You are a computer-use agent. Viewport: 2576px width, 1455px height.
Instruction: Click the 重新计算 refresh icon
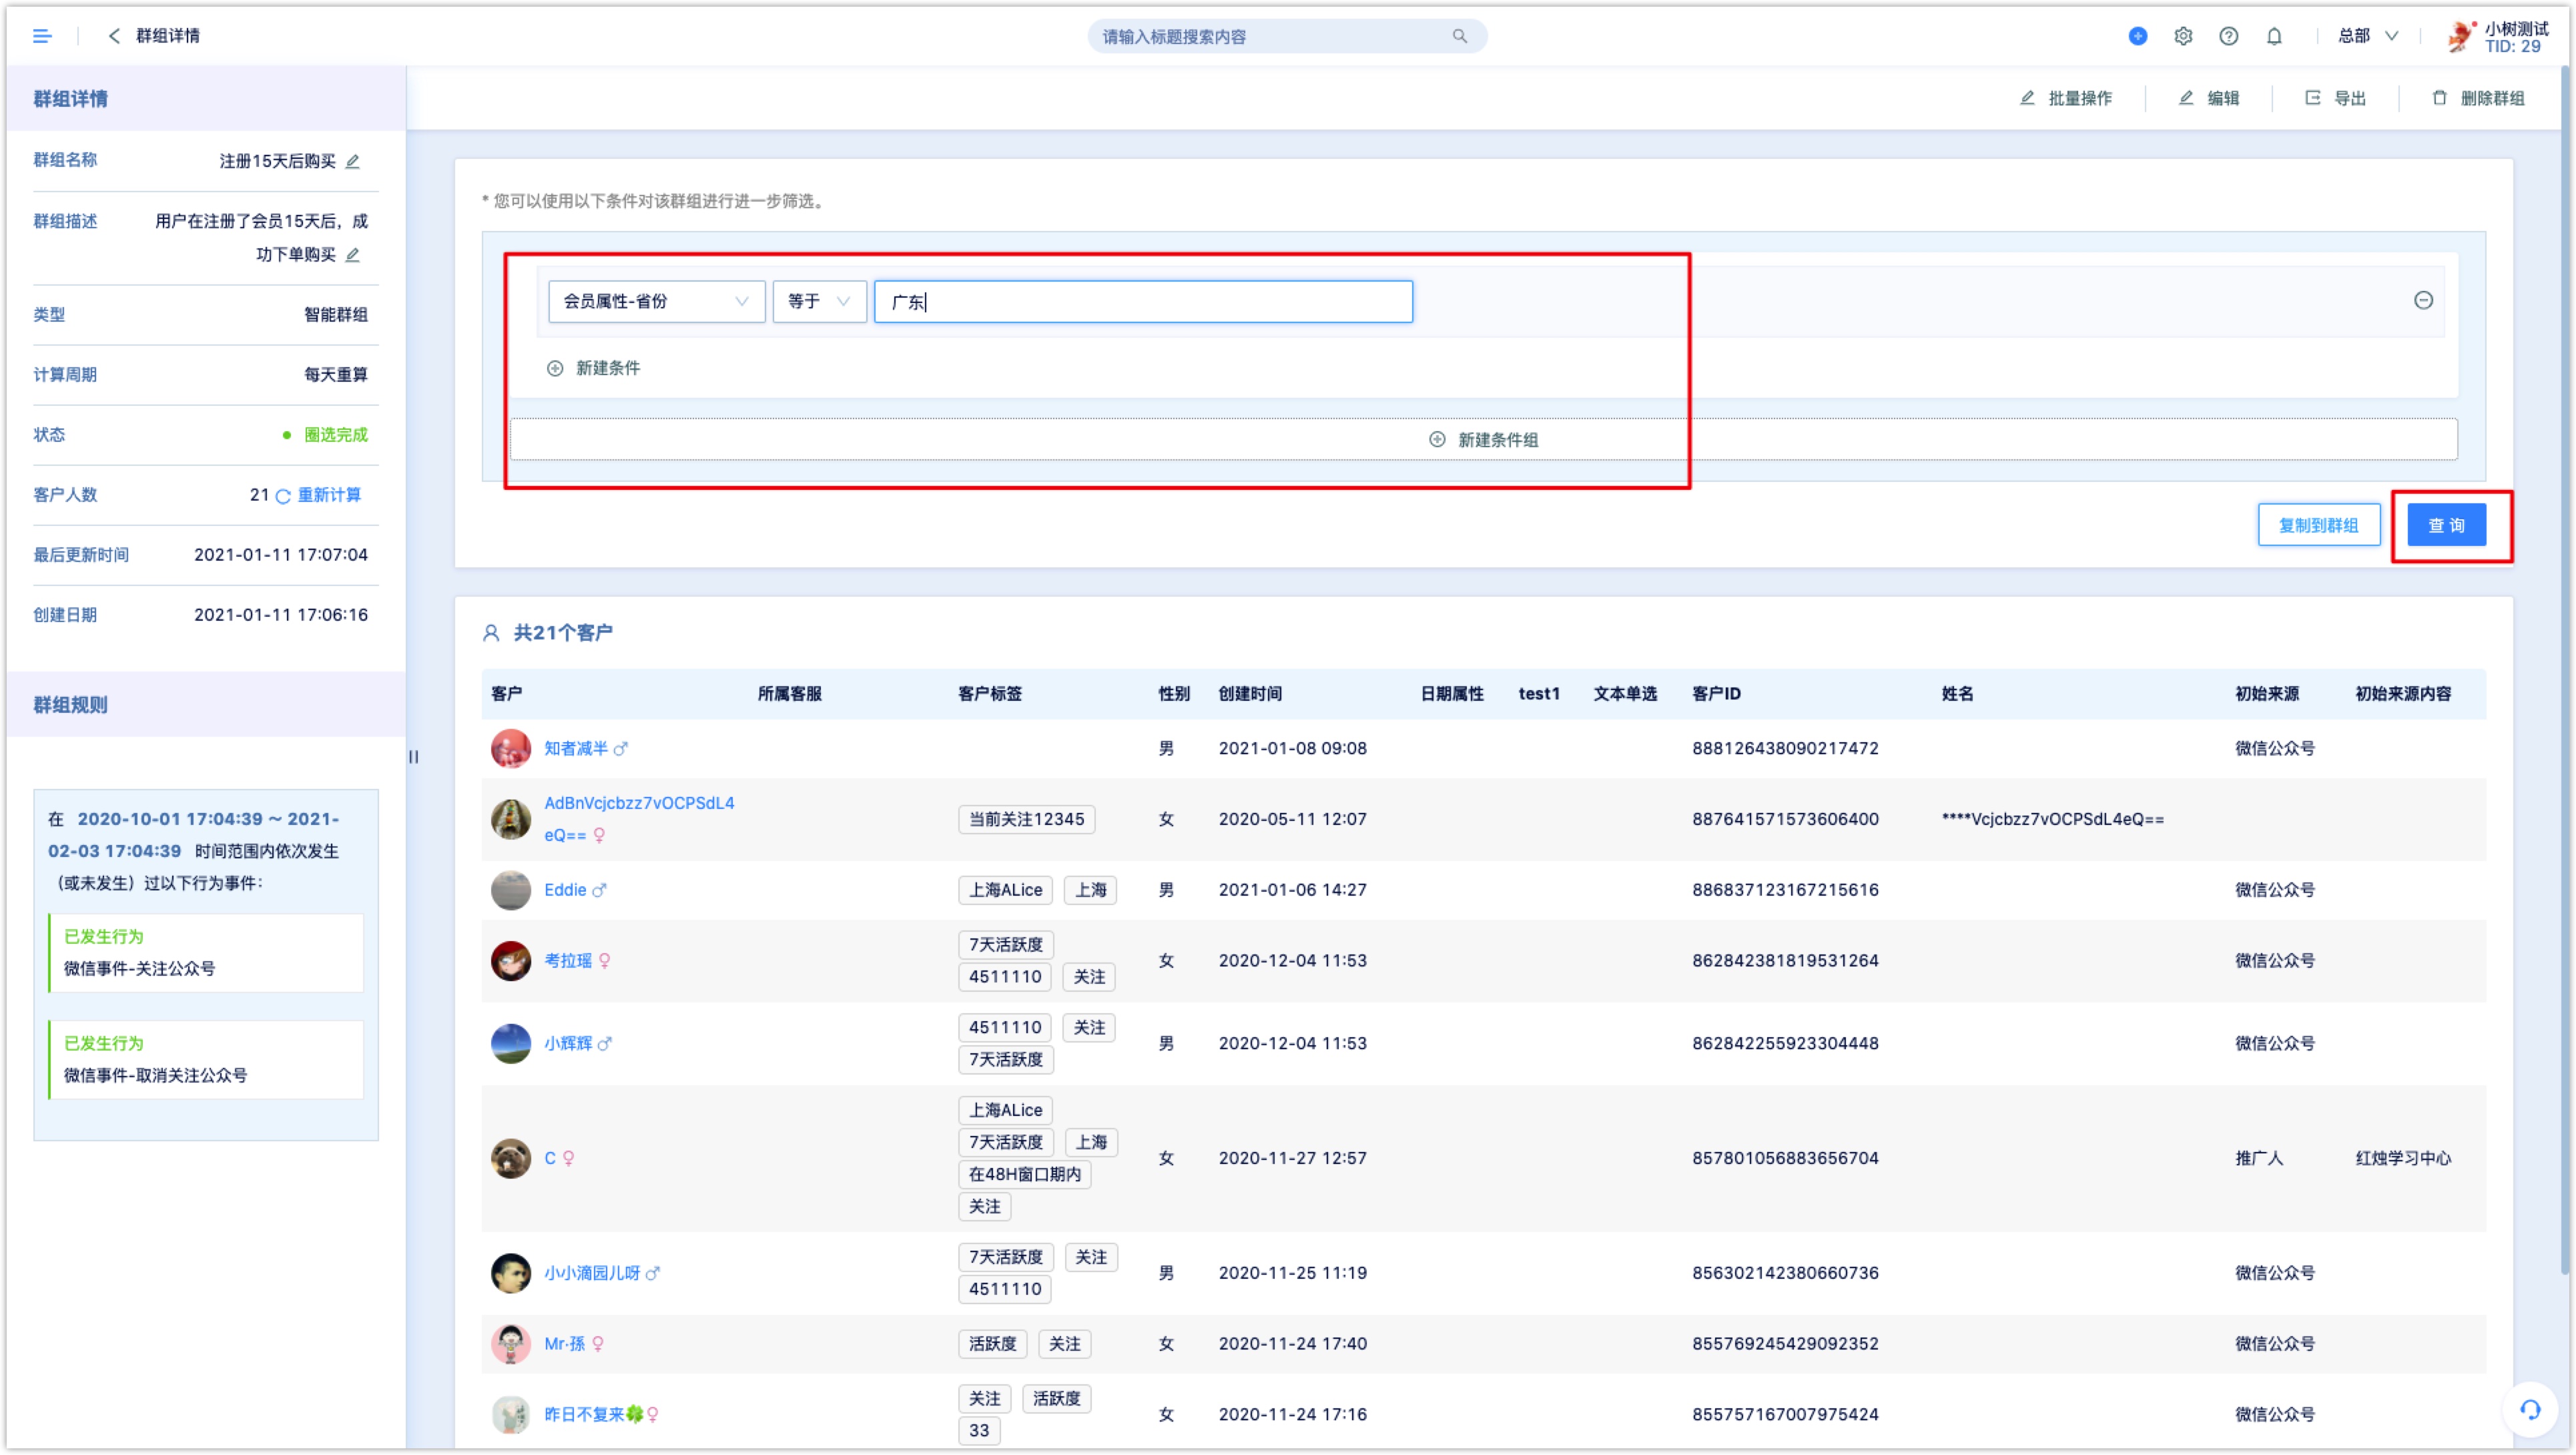283,496
